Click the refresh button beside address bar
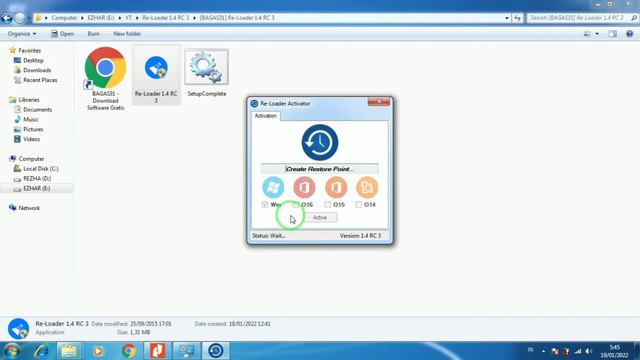The width and height of the screenshot is (640, 360). (x=517, y=18)
